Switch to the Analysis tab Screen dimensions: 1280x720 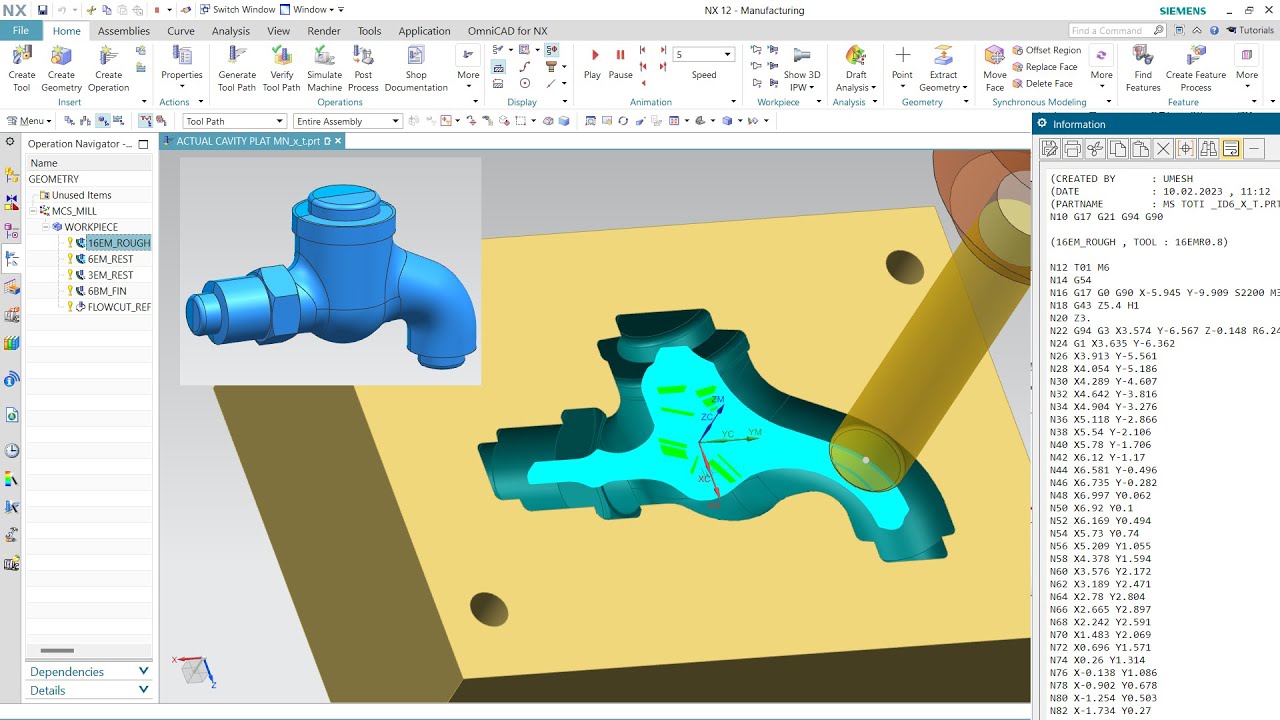(x=231, y=31)
